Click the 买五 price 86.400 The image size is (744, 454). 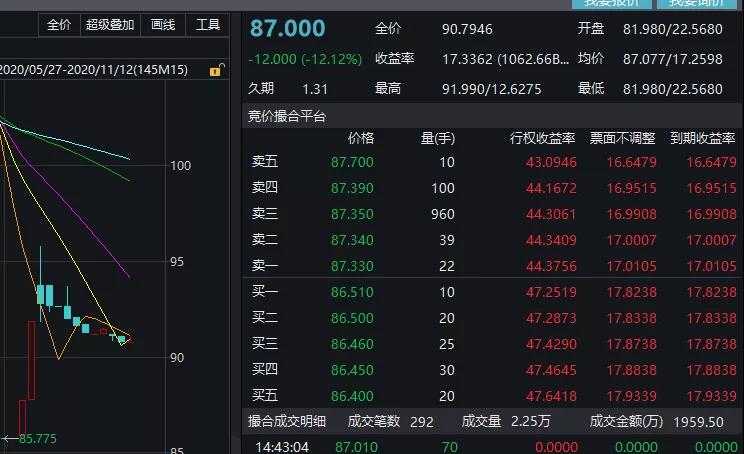(x=352, y=396)
